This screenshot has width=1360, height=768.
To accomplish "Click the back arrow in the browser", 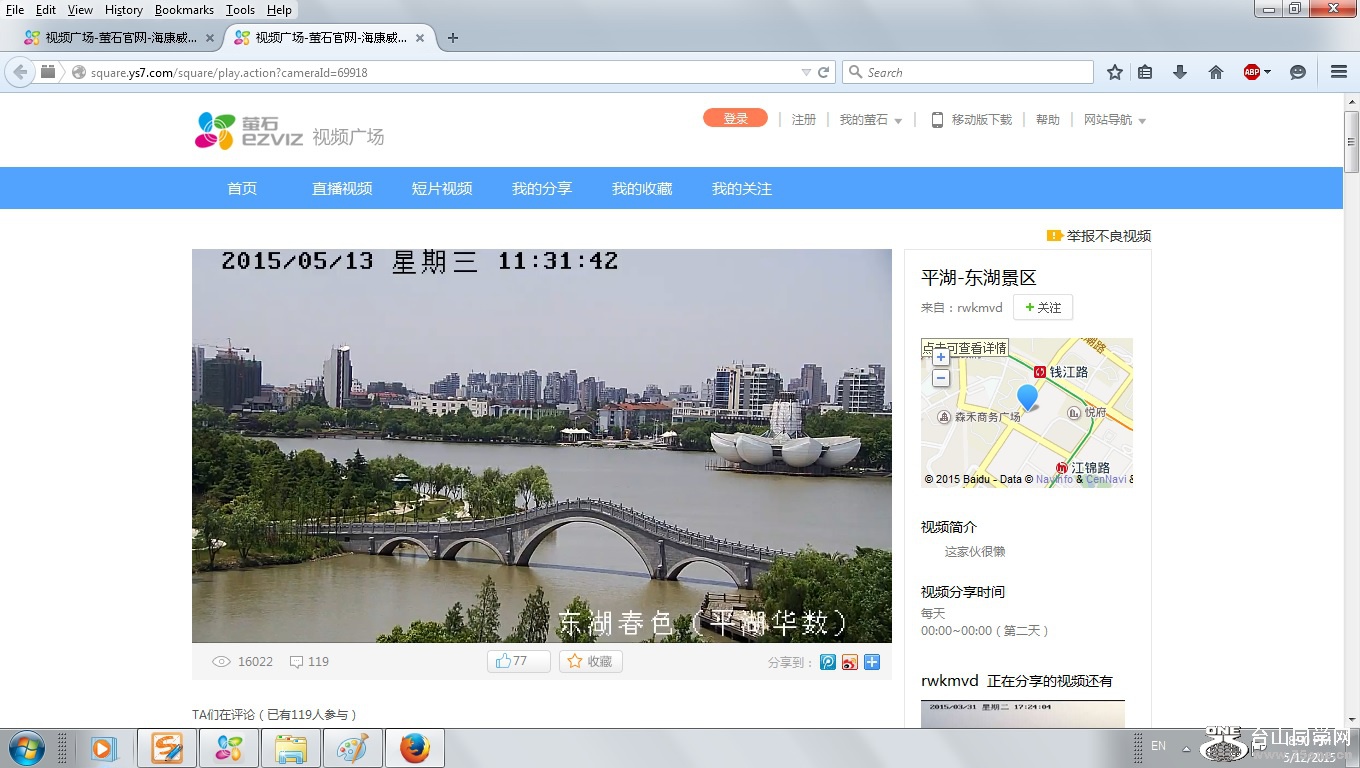I will click(x=20, y=72).
